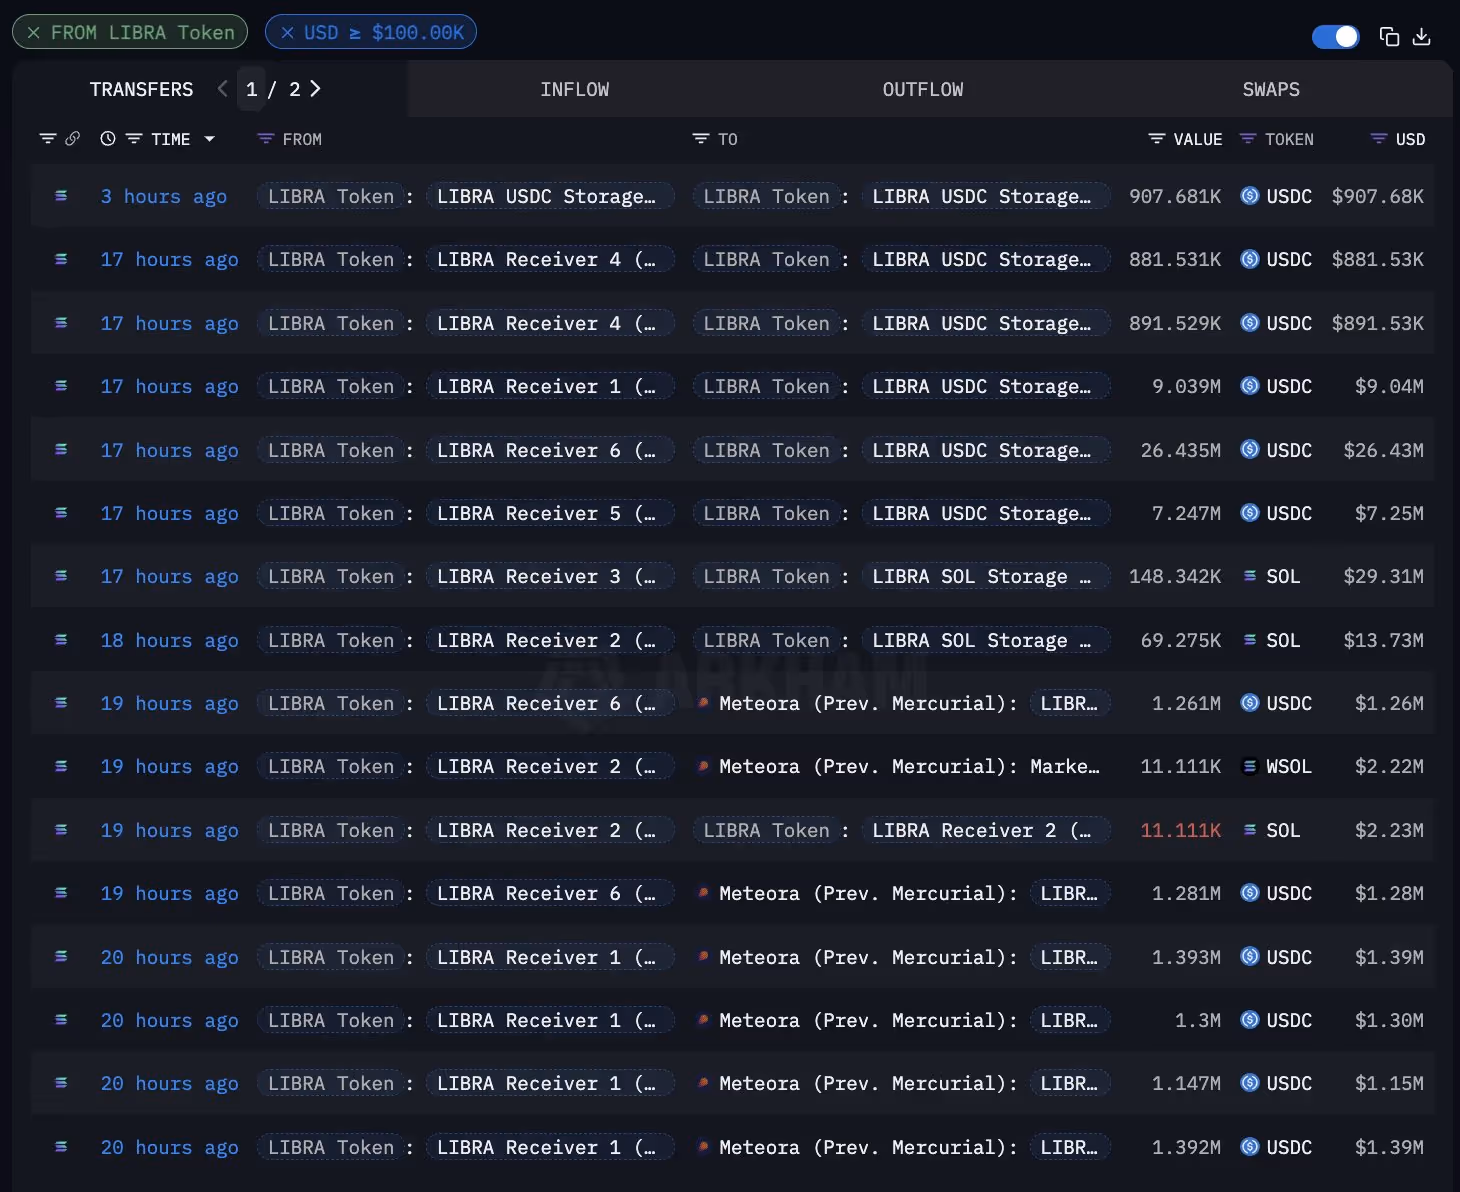Click the LIBRA Receiver 4 label
The width and height of the screenshot is (1460, 1192).
coord(549,259)
